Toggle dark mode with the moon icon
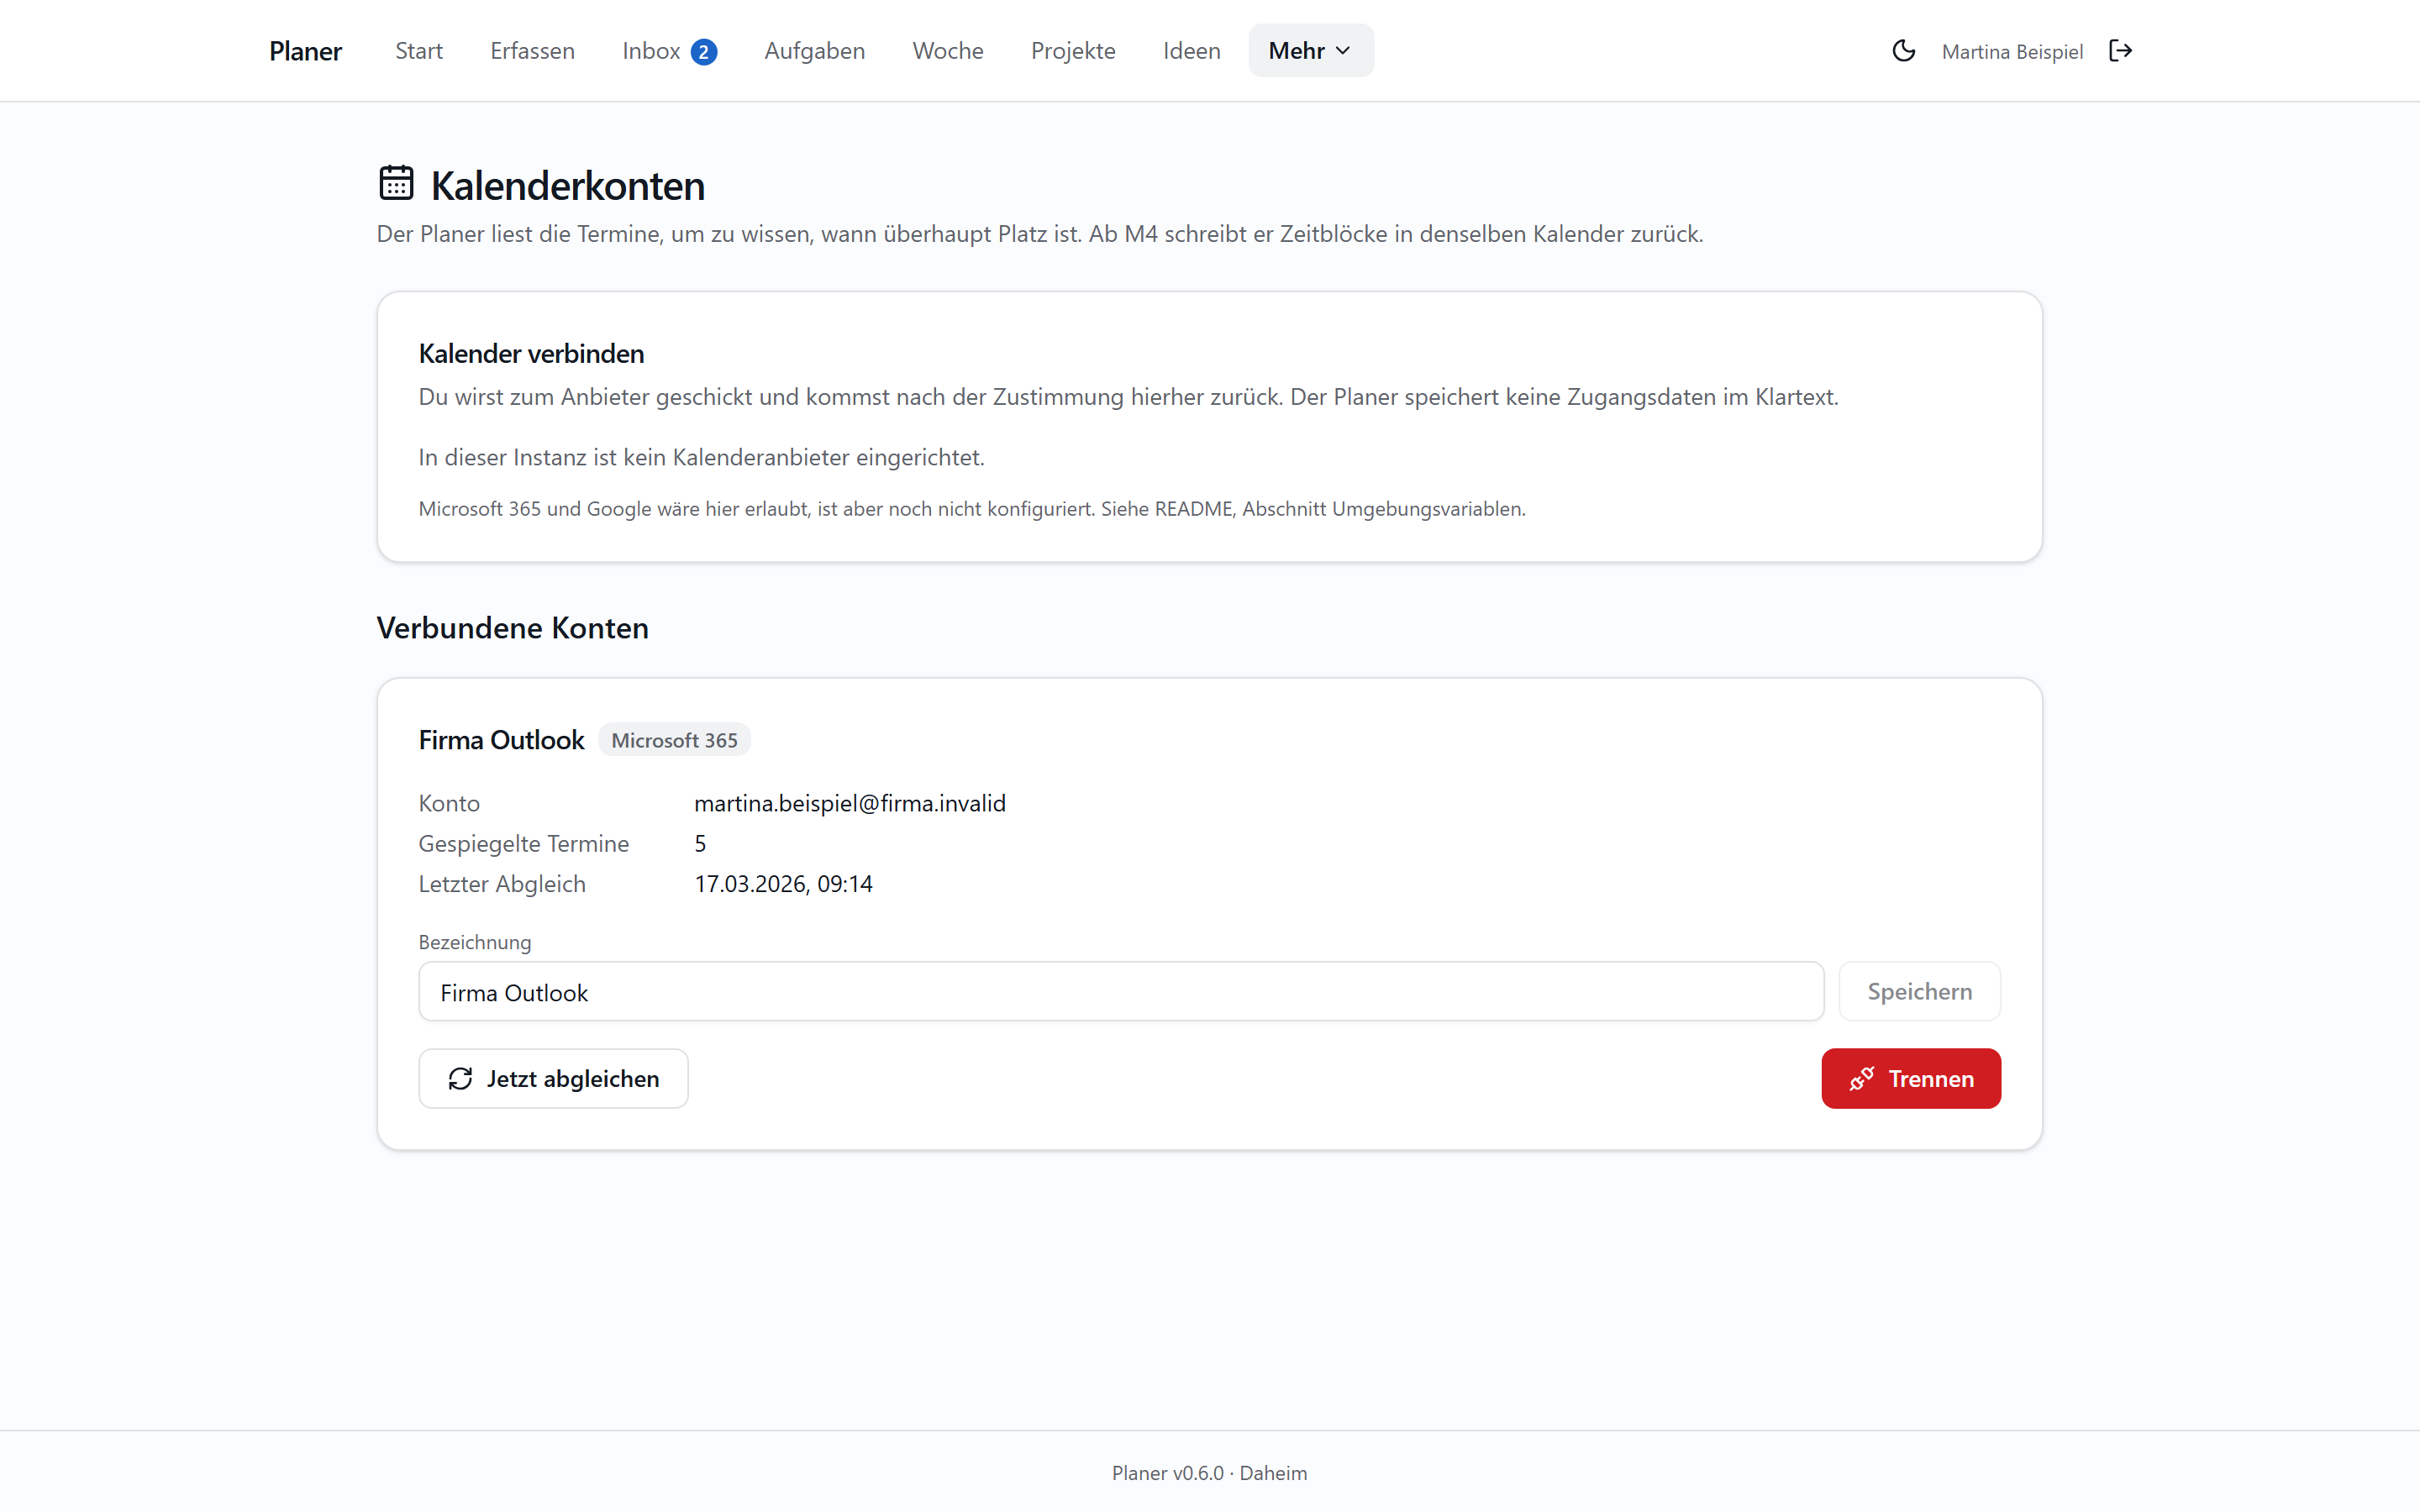 (x=1903, y=51)
